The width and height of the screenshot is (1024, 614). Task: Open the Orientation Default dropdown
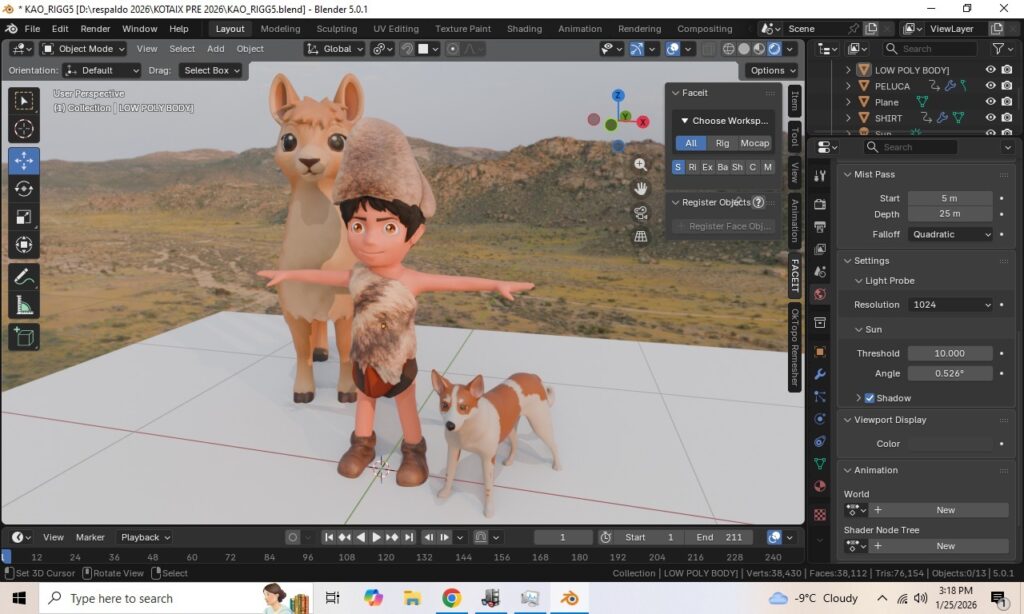(102, 71)
